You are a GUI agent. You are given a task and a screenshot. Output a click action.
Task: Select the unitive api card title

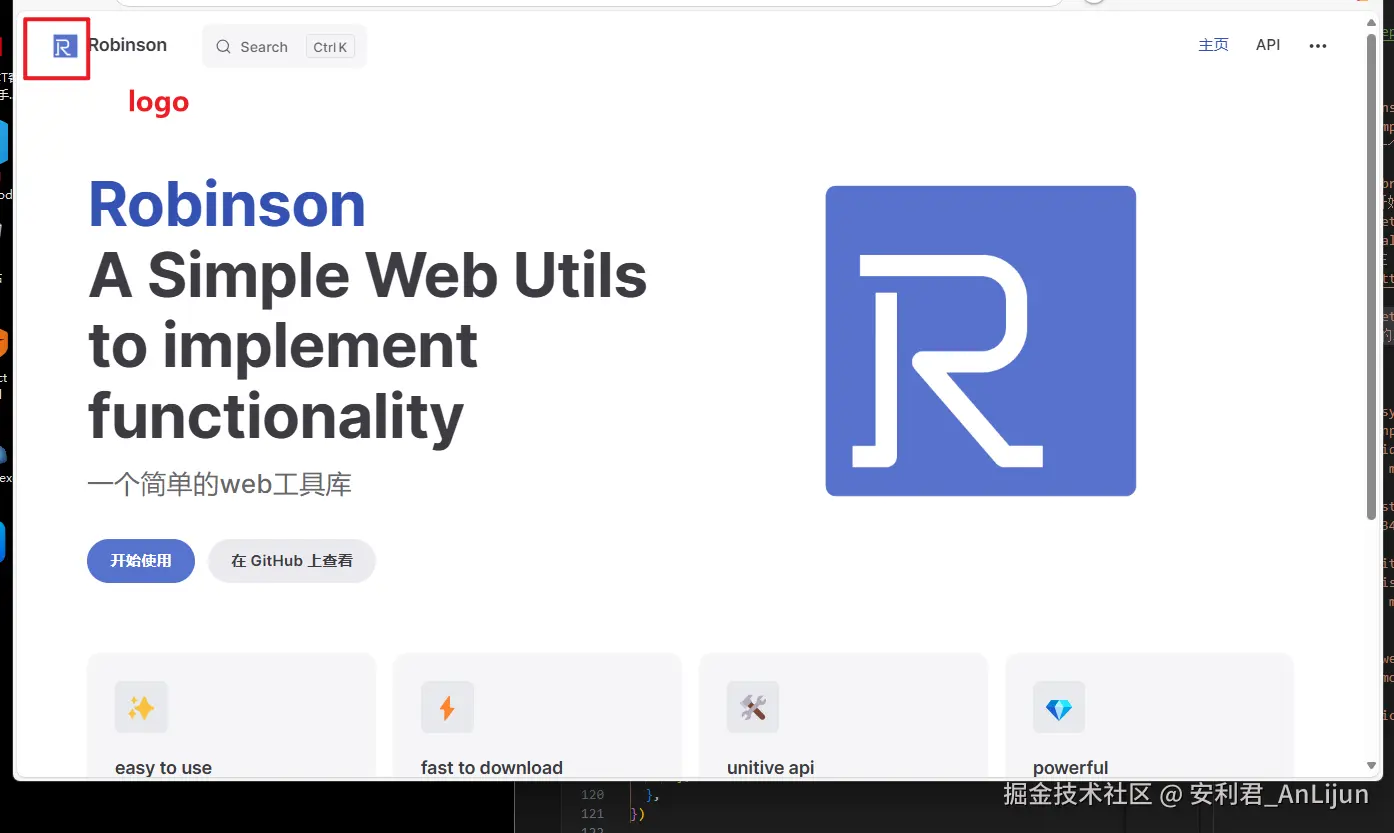(770, 768)
